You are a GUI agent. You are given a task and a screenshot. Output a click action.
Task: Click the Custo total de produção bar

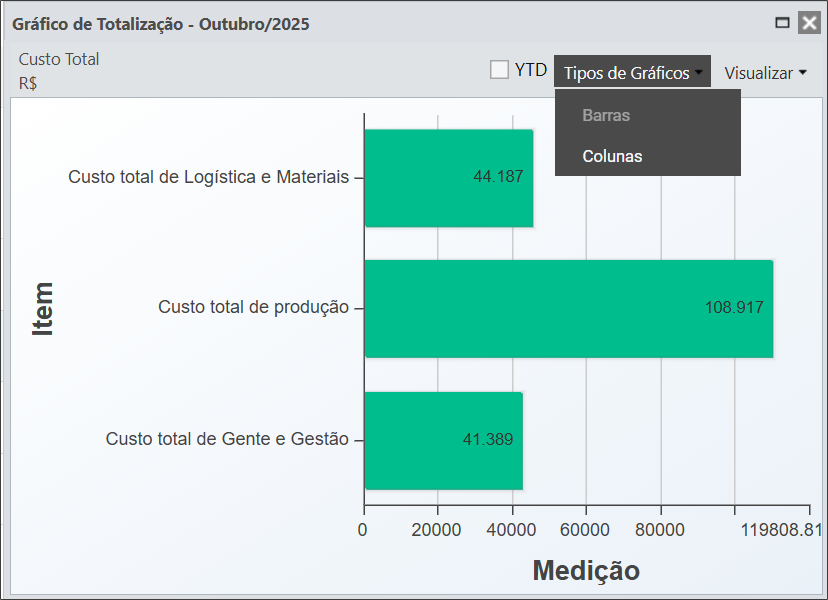568,308
